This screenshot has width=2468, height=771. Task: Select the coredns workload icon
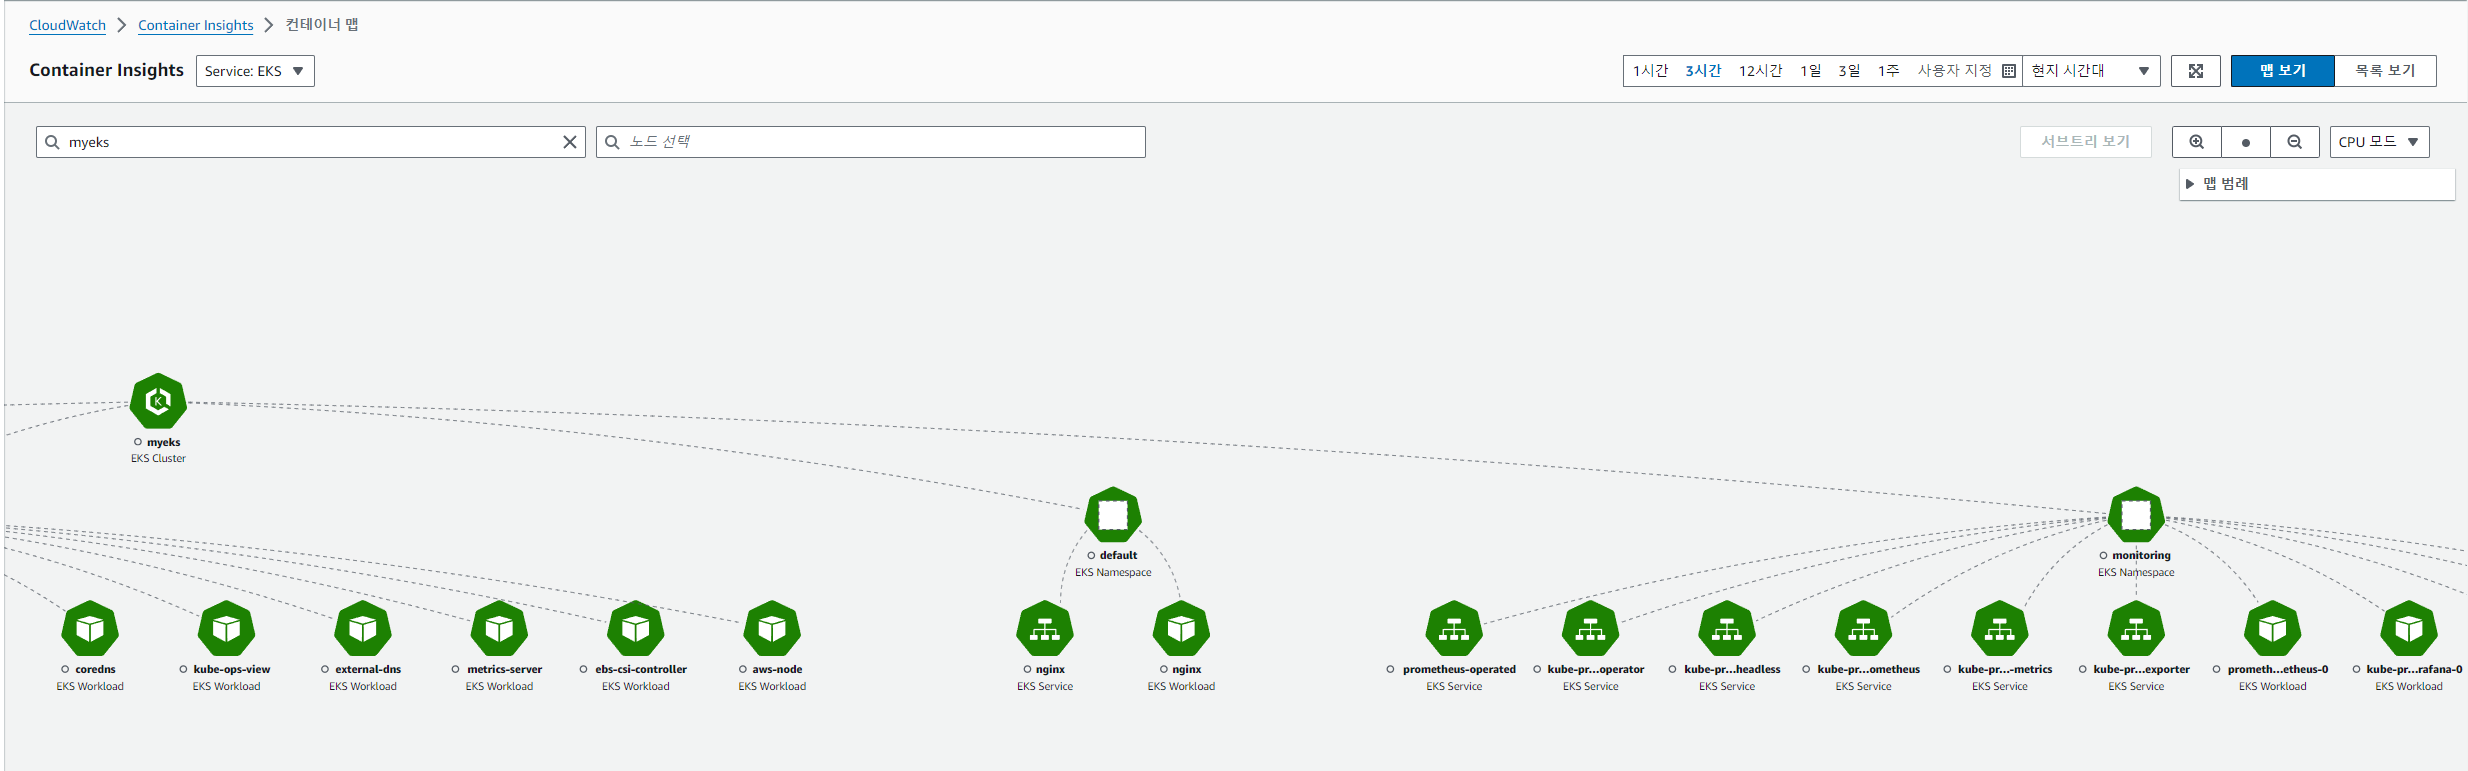tap(90, 629)
